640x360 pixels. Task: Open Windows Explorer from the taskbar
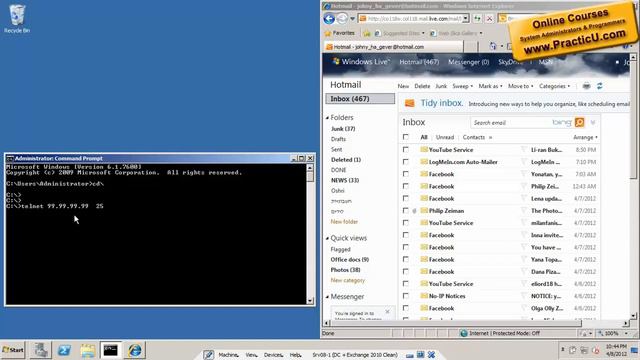coord(87,350)
